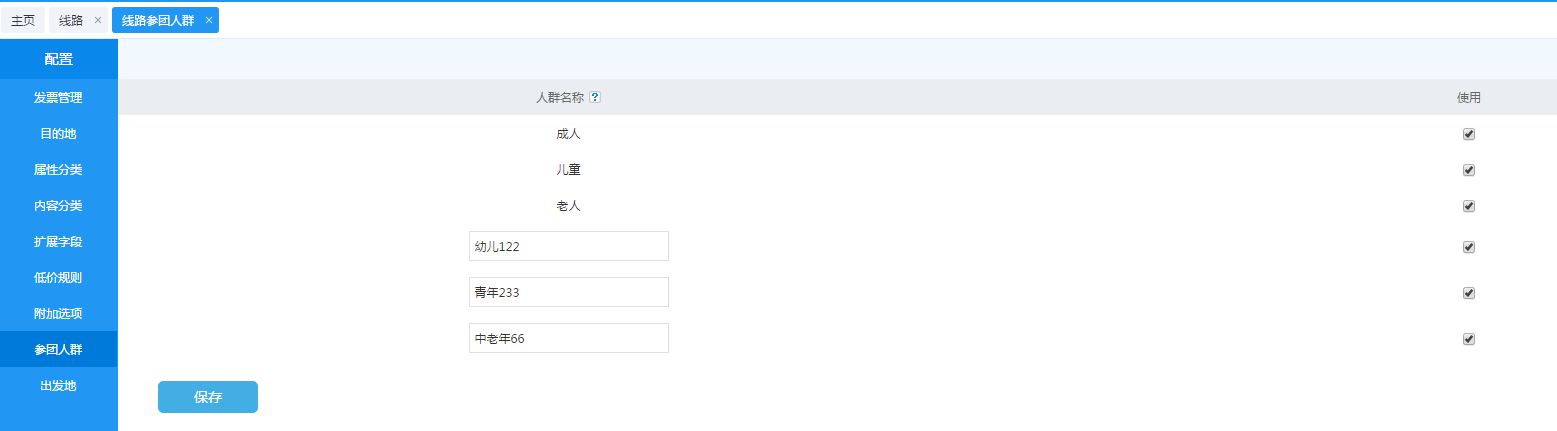The image size is (1557, 431).
Task: Disable the 幼儿122 usage checkbox
Action: point(1469,247)
